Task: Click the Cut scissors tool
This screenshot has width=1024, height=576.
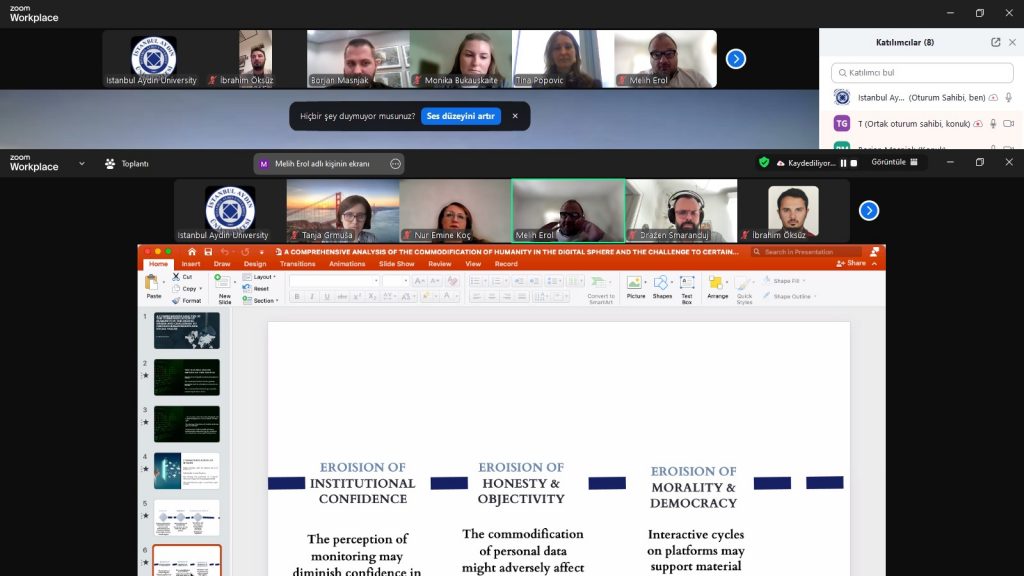Action: [x=182, y=277]
